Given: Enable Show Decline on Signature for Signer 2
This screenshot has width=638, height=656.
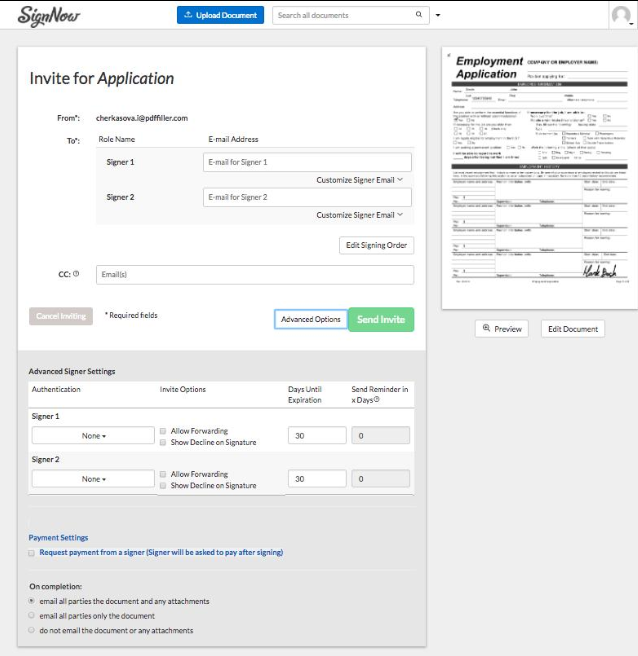Looking at the screenshot, I should pos(163,485).
